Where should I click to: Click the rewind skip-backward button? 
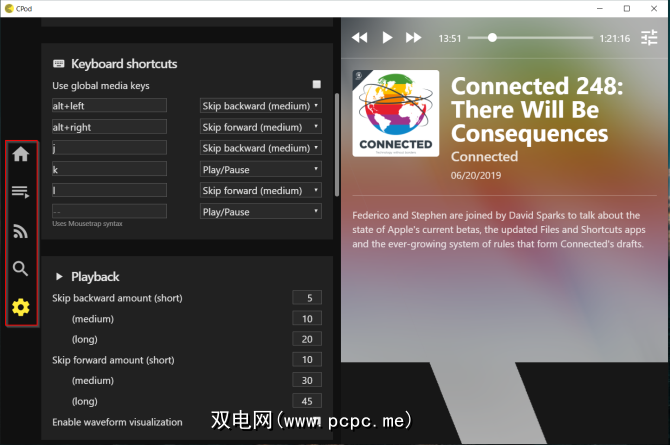tap(360, 38)
